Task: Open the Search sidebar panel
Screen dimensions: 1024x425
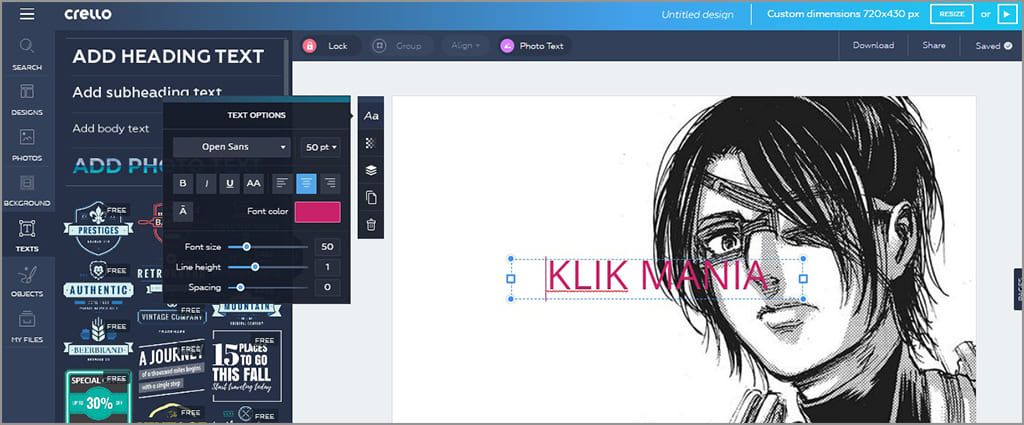Action: [x=27, y=54]
